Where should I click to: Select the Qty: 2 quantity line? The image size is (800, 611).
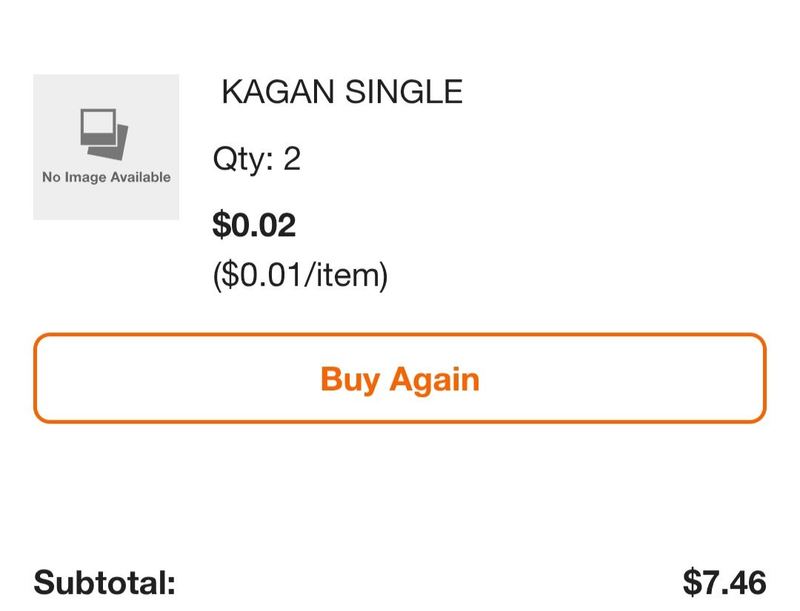[x=257, y=159]
